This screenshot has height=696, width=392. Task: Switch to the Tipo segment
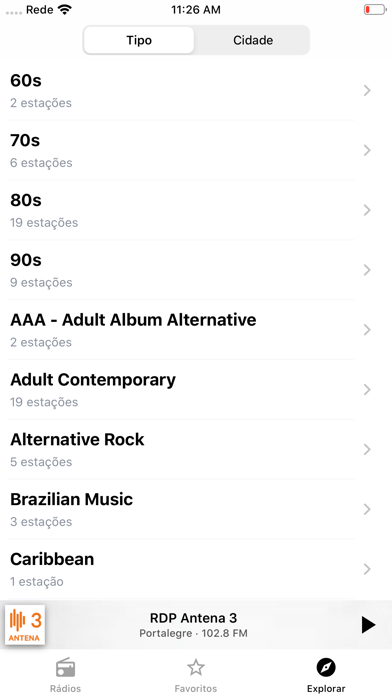pyautogui.click(x=139, y=40)
